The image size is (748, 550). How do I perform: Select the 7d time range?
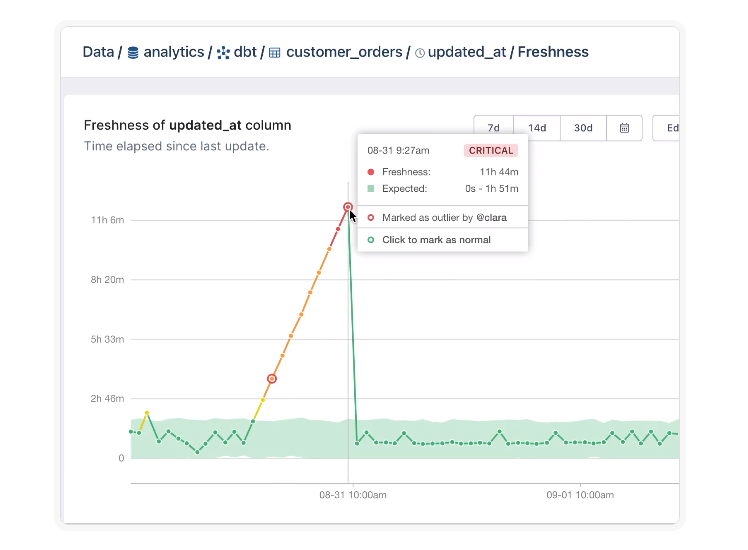494,128
